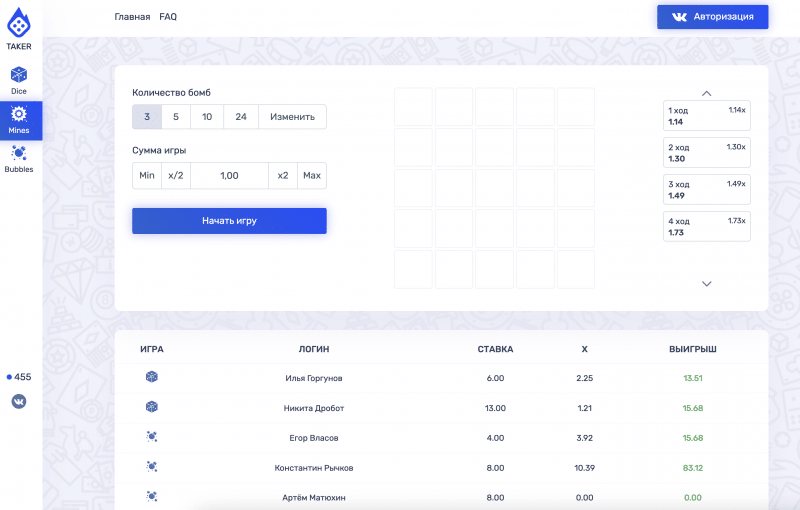Set bomb count to 3
The width and height of the screenshot is (800, 510).
(147, 117)
